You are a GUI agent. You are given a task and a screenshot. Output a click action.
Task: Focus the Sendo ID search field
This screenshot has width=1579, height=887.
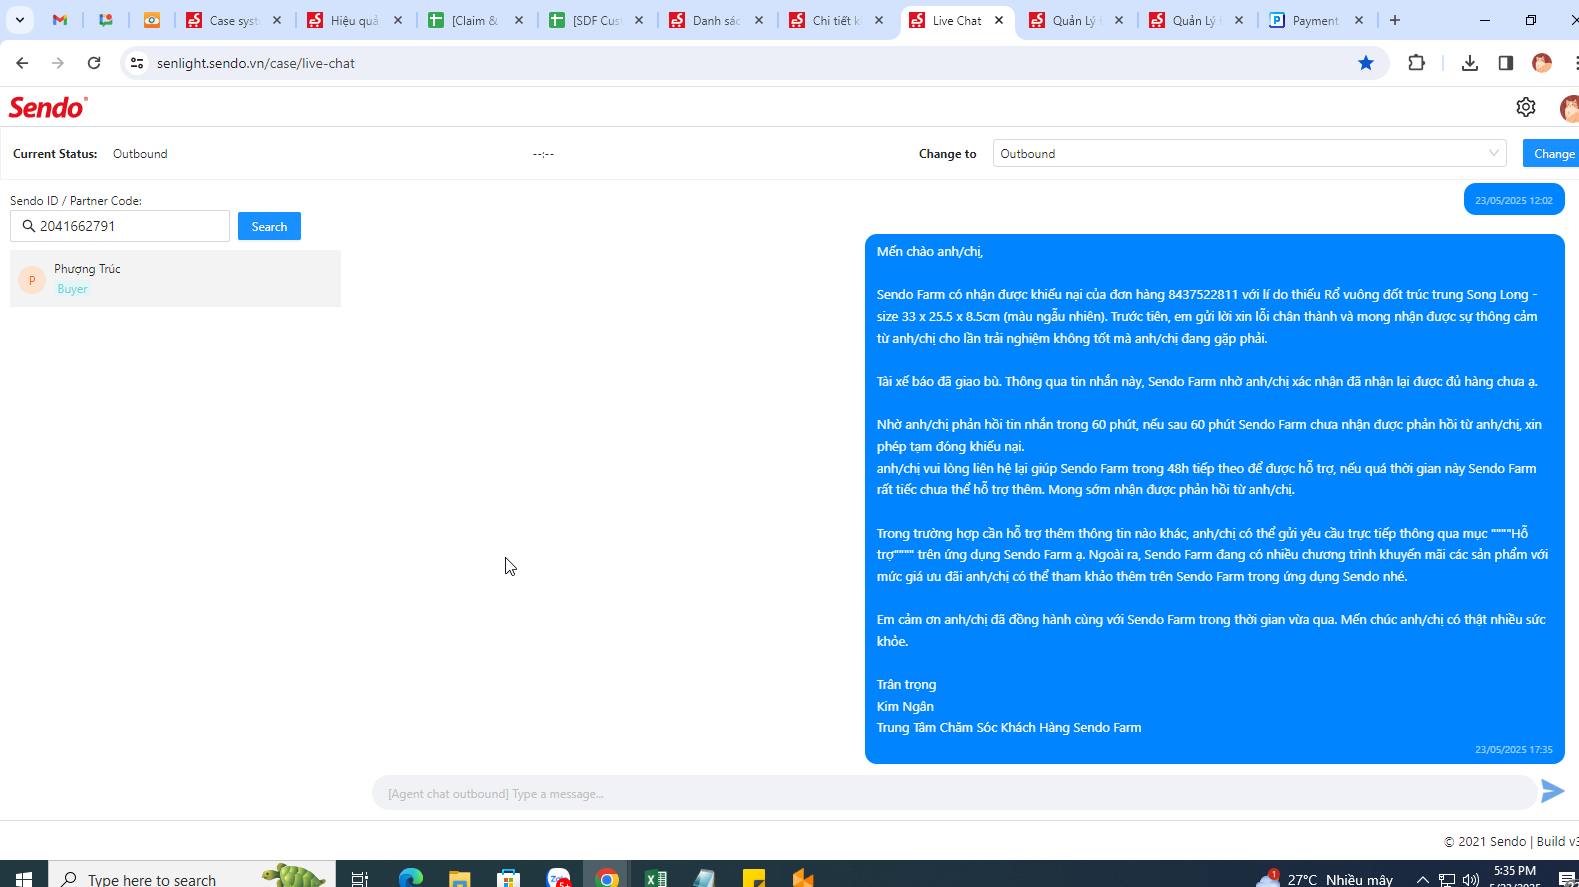(120, 226)
